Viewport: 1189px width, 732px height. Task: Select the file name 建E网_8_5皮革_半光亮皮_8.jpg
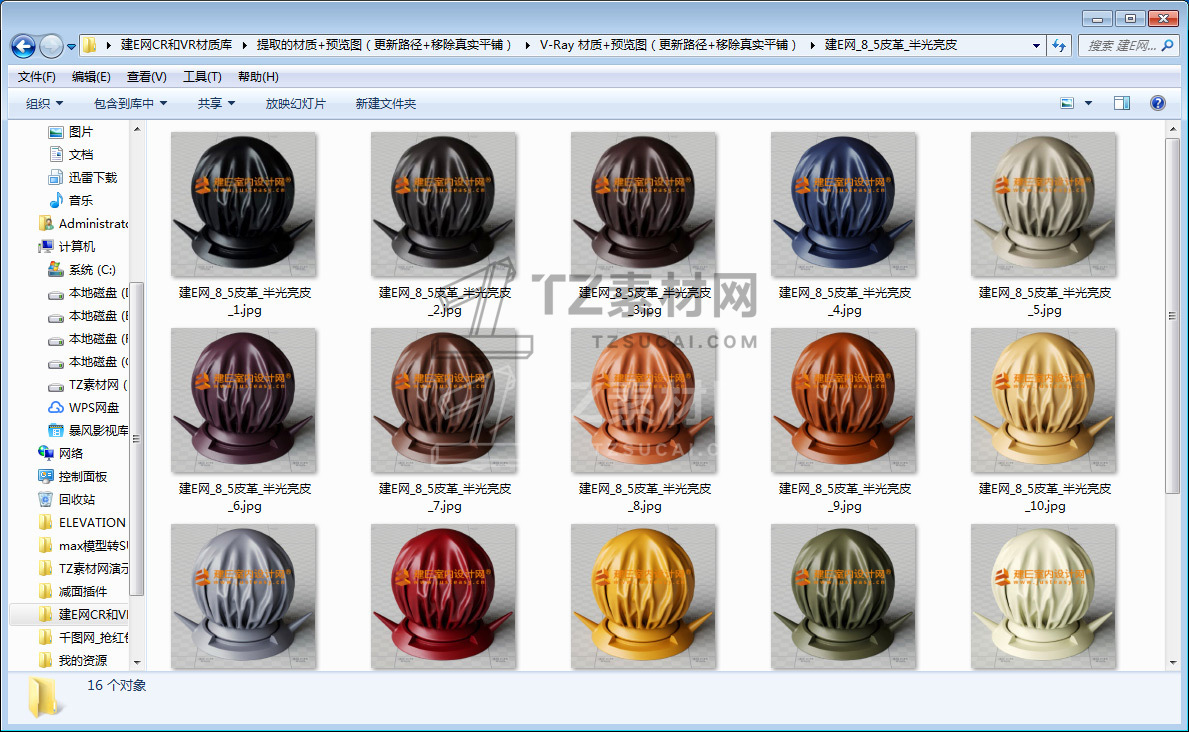tap(645, 498)
